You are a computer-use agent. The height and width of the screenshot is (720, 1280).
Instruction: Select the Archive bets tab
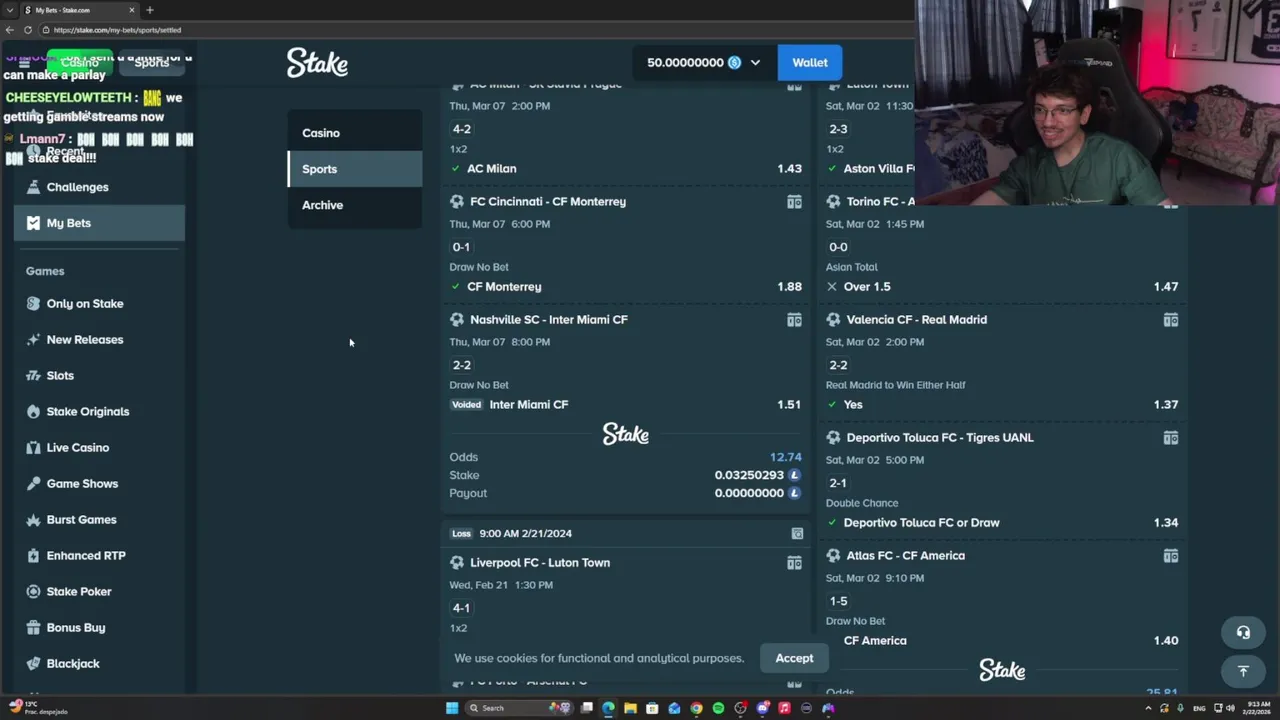tap(355, 205)
